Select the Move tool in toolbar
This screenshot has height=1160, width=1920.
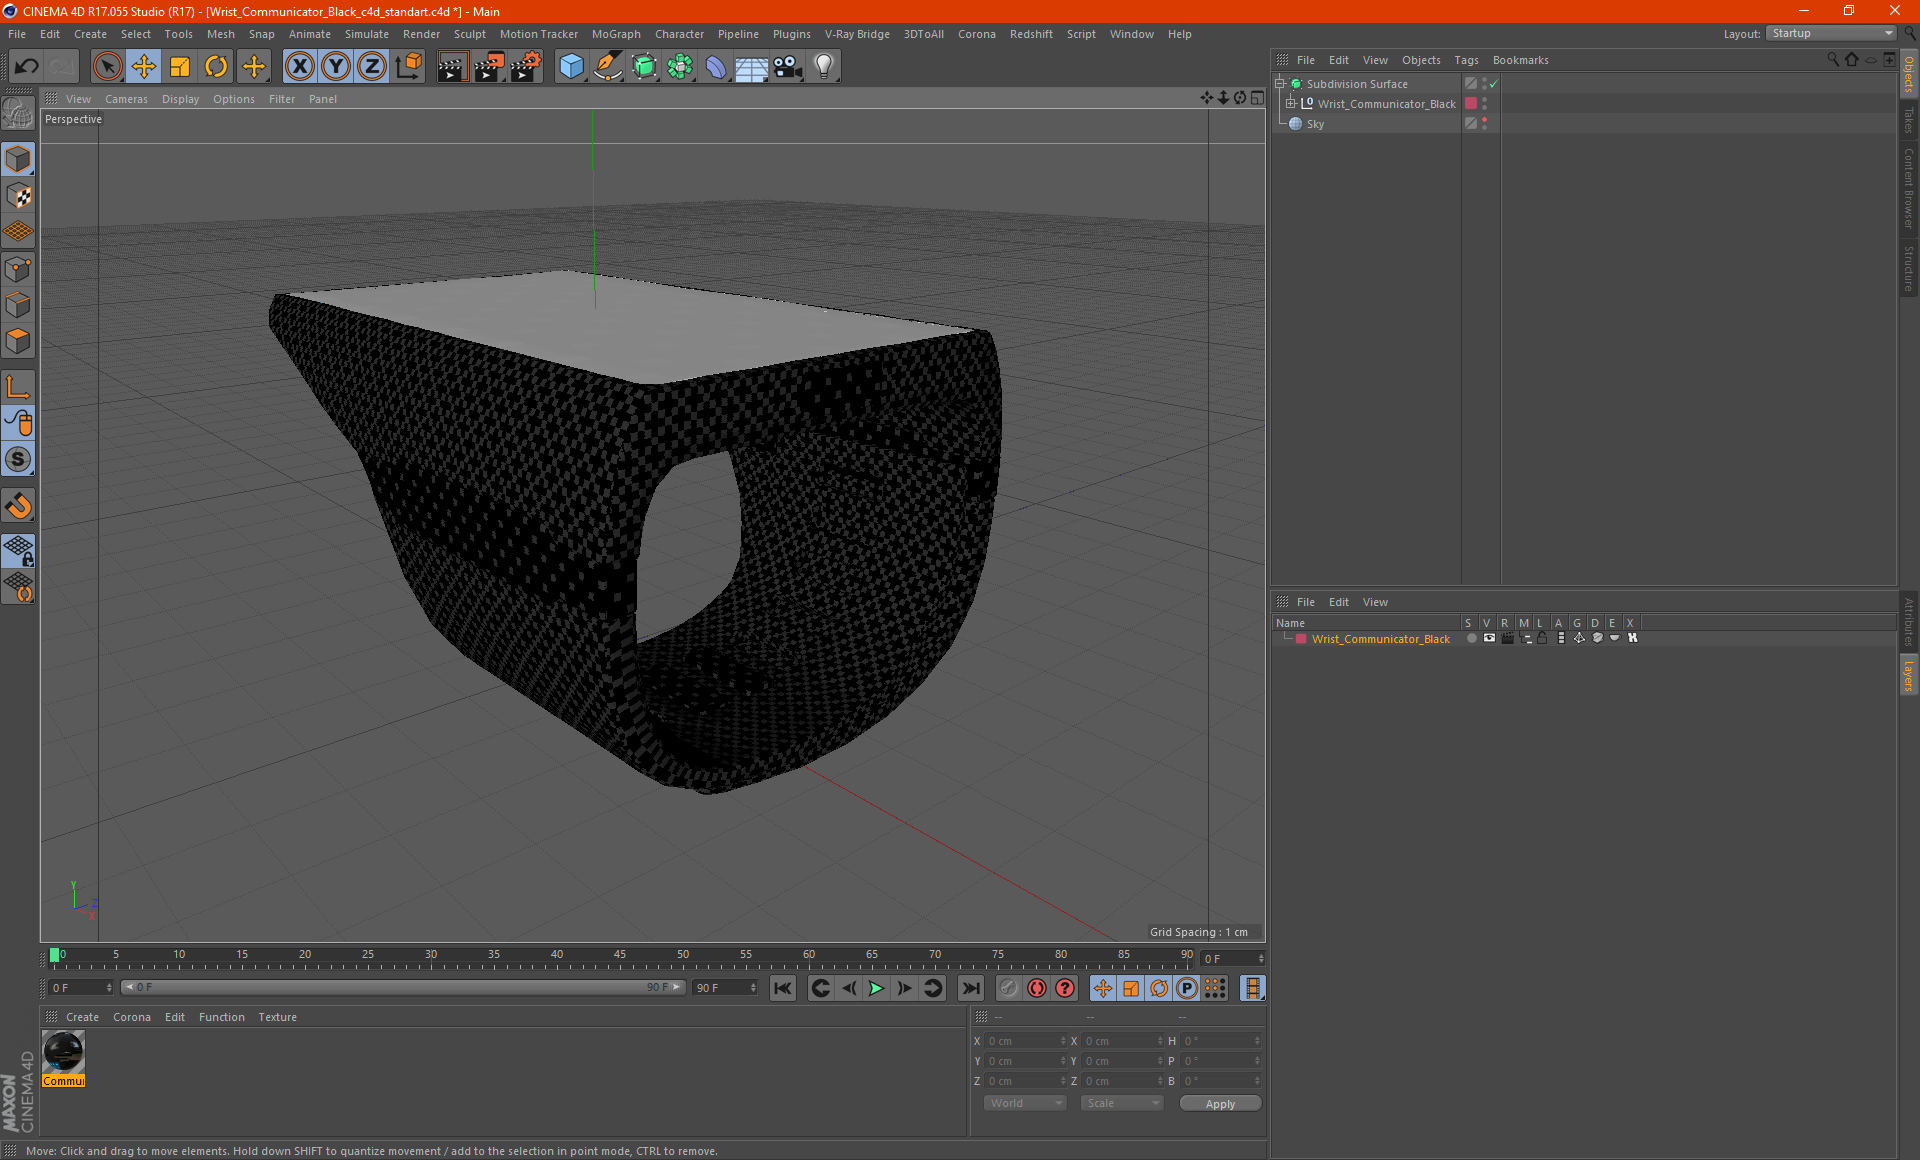144,67
